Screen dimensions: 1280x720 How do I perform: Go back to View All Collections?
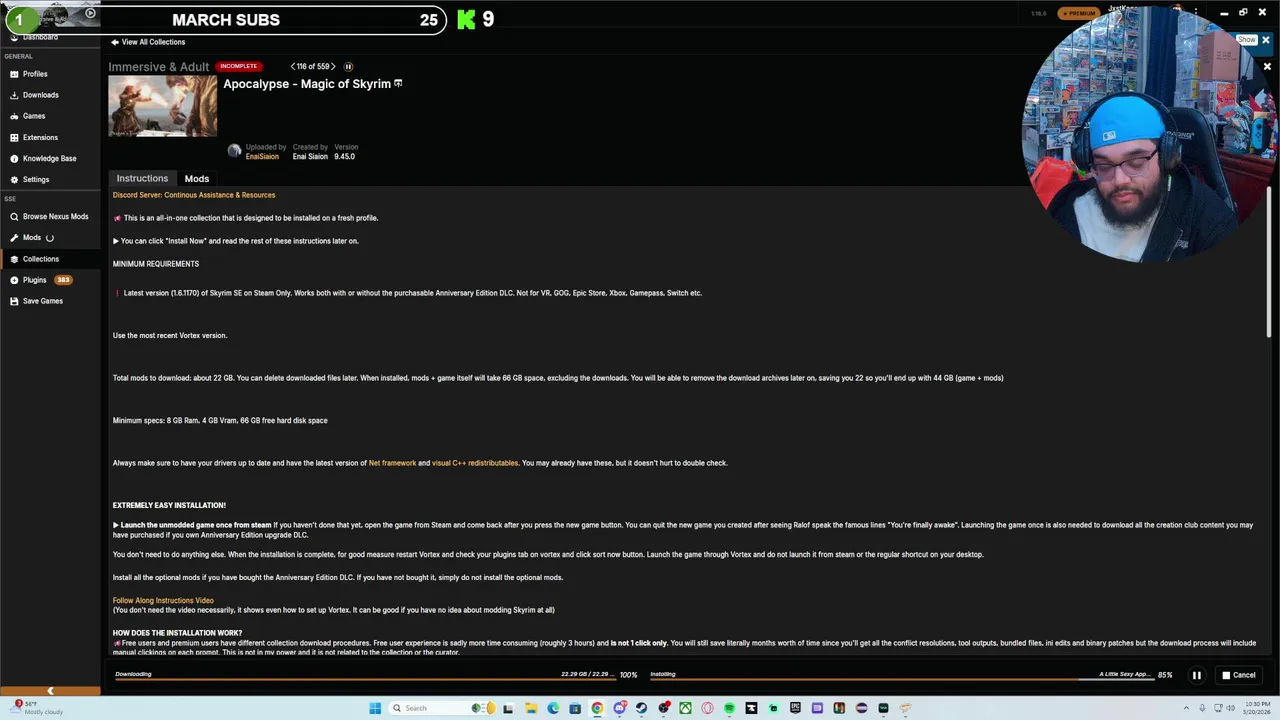[x=148, y=42]
